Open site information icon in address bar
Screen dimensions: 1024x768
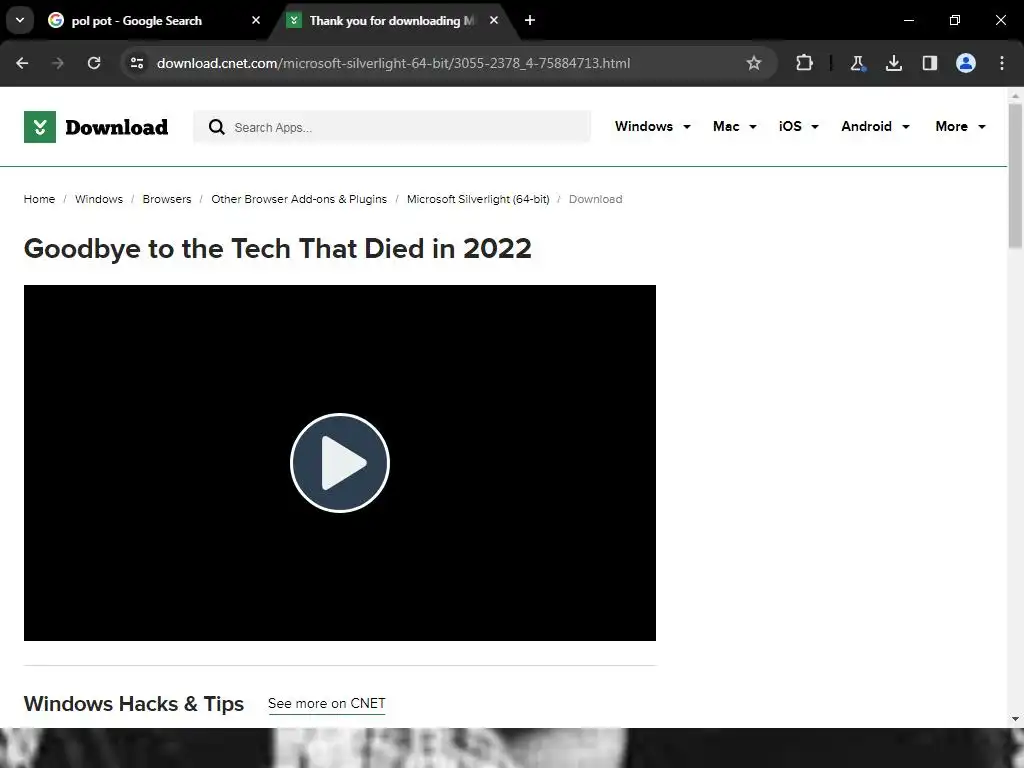click(x=137, y=63)
